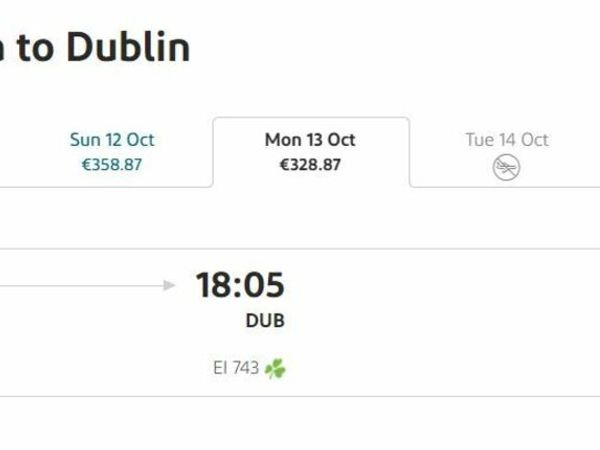This screenshot has width=600, height=450.
Task: Click the 18:05 arrival time
Action: 240,285
